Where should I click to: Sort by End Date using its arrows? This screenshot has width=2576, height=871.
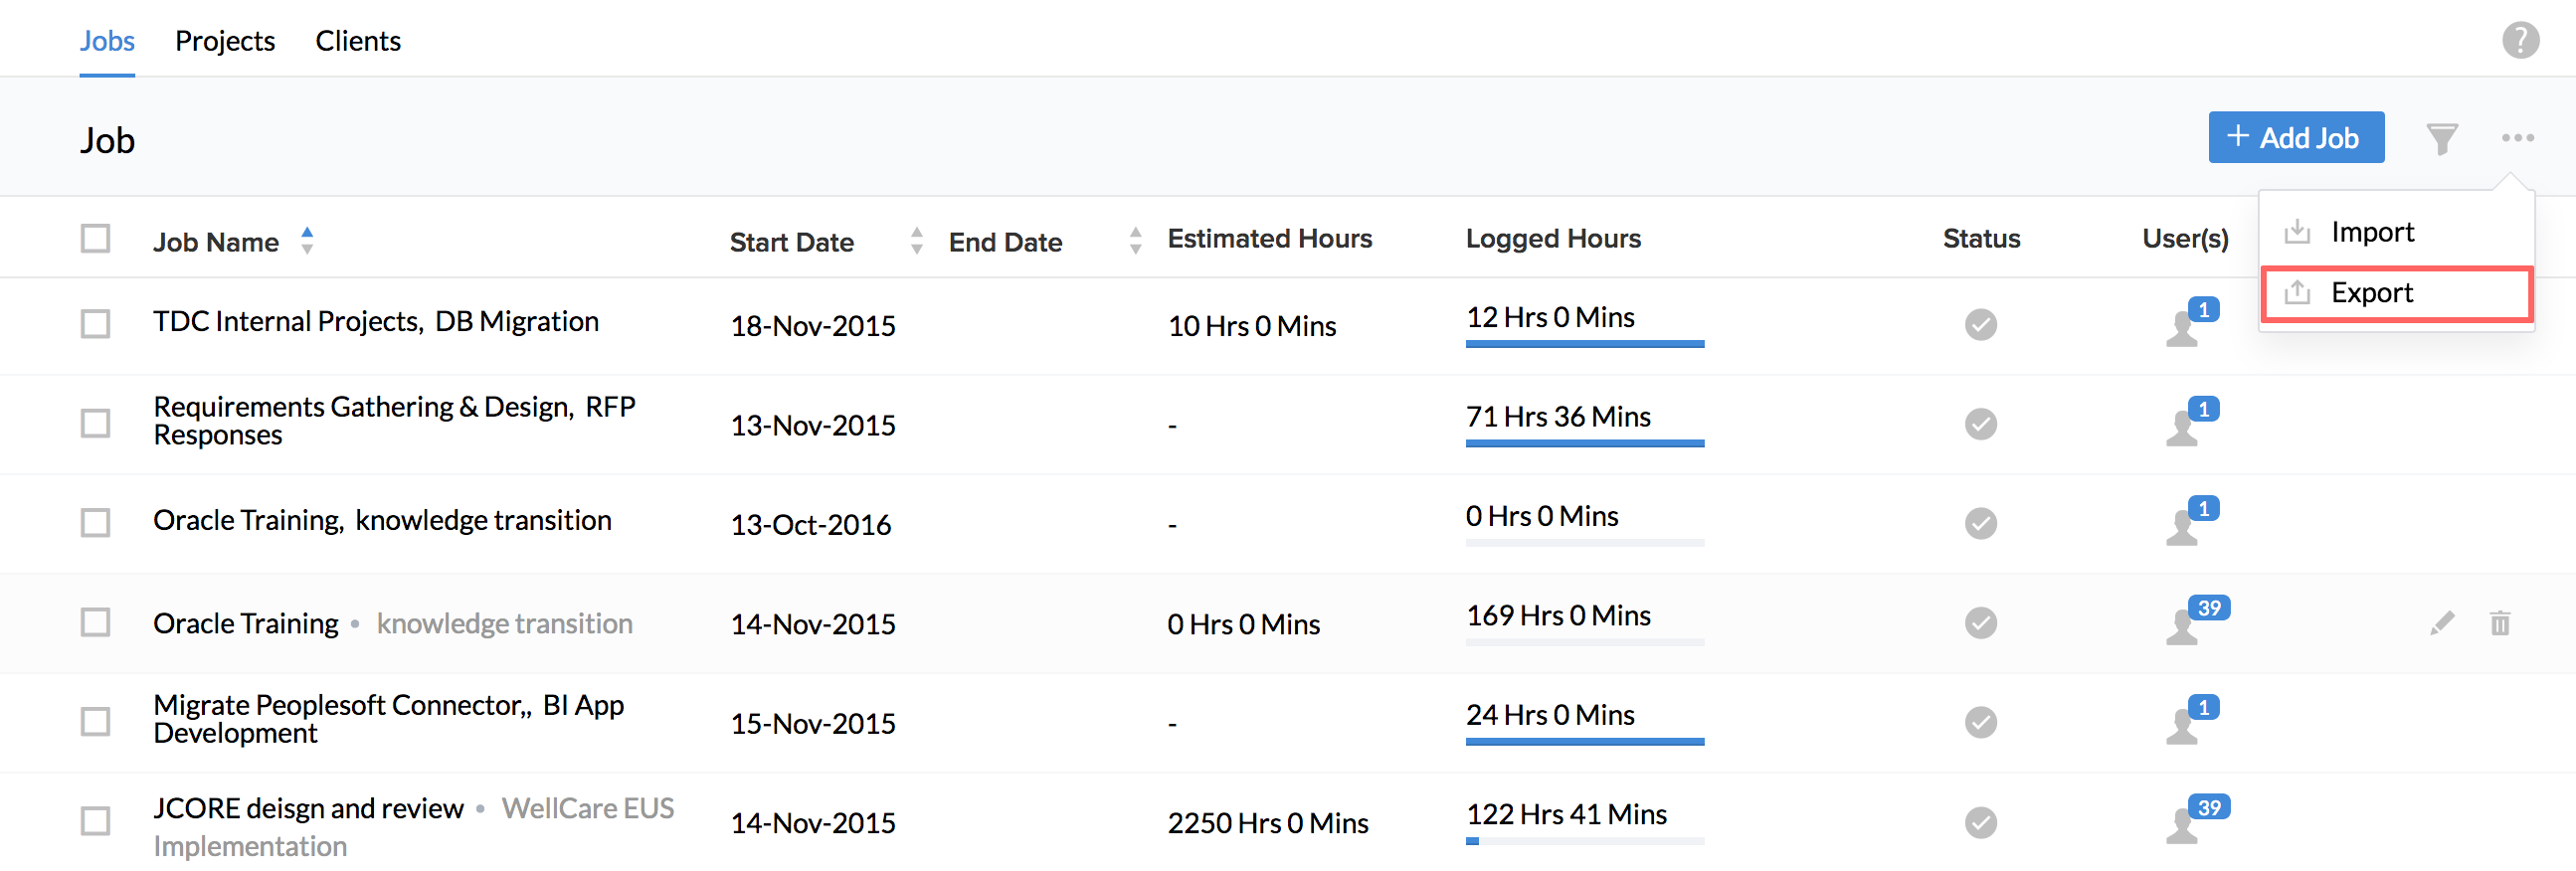(1135, 241)
